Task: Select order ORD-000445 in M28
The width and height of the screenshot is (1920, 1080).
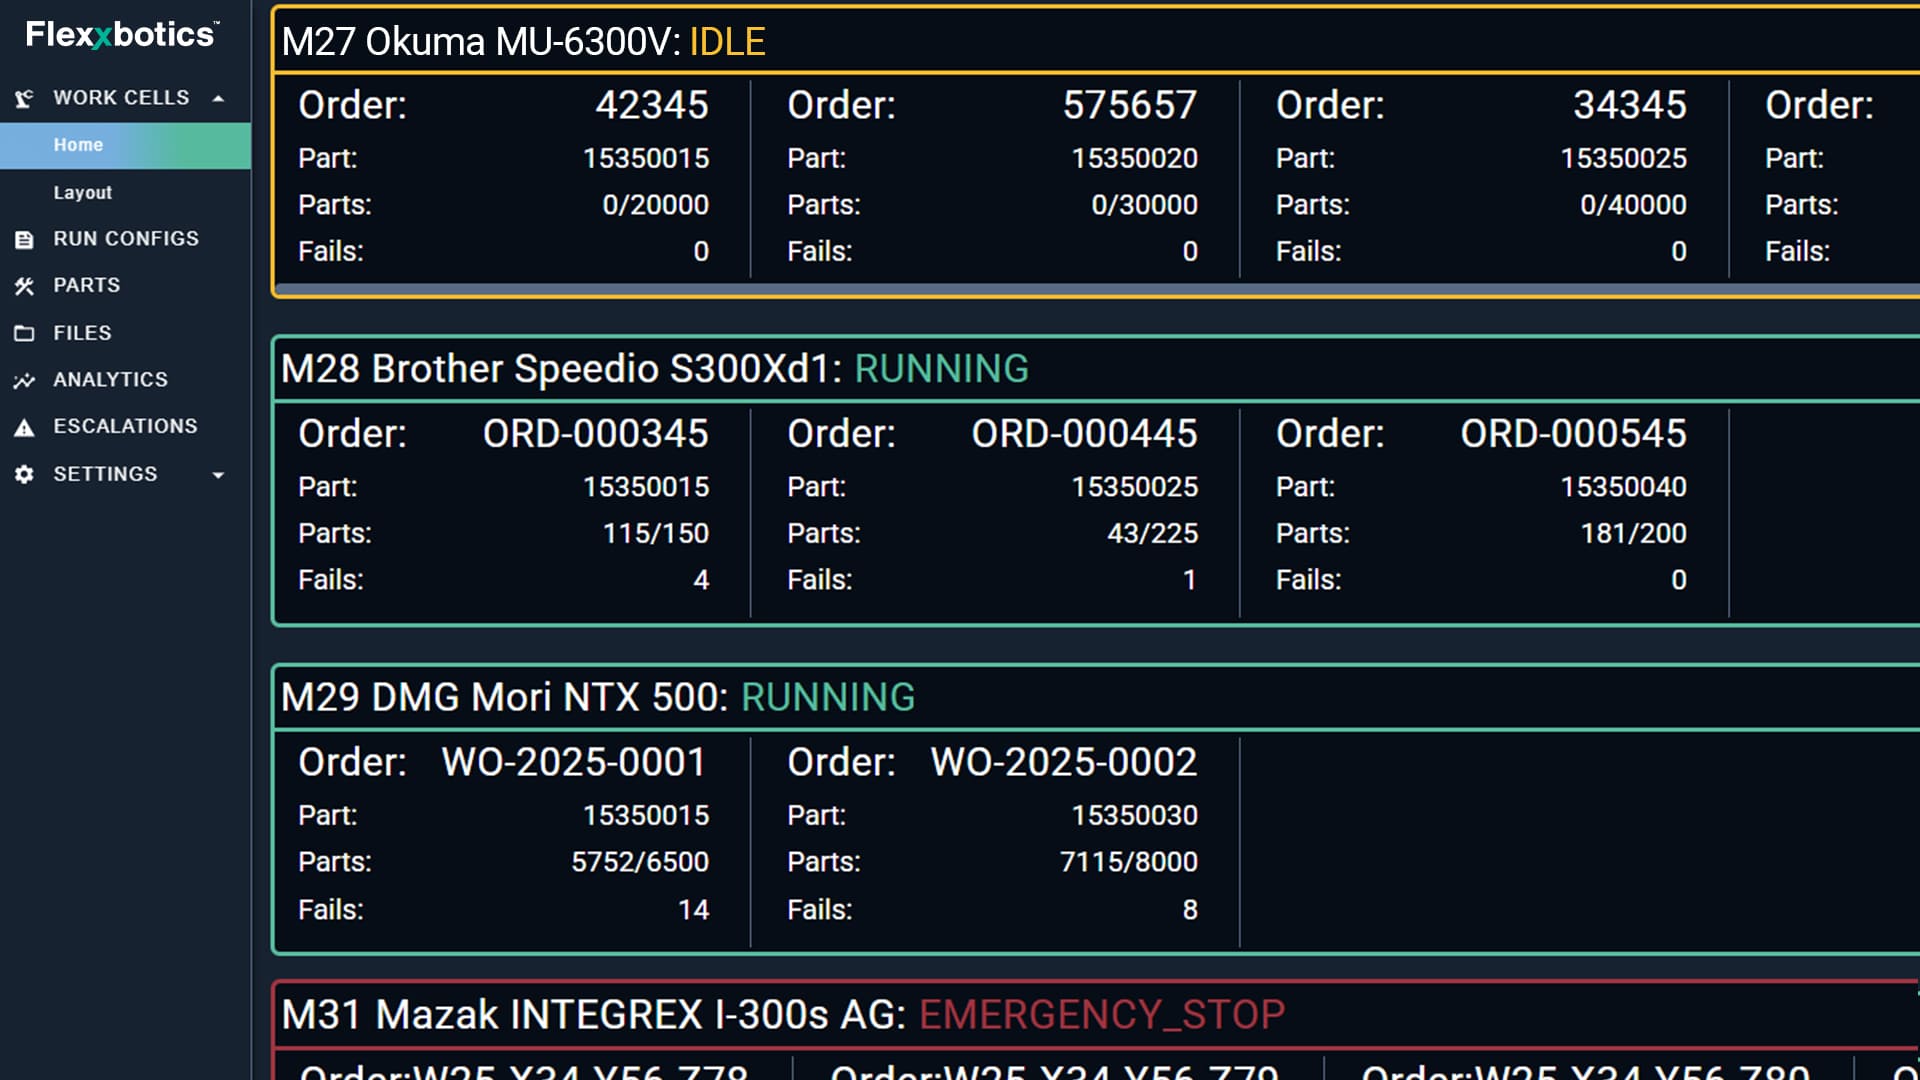Action: [1085, 434]
